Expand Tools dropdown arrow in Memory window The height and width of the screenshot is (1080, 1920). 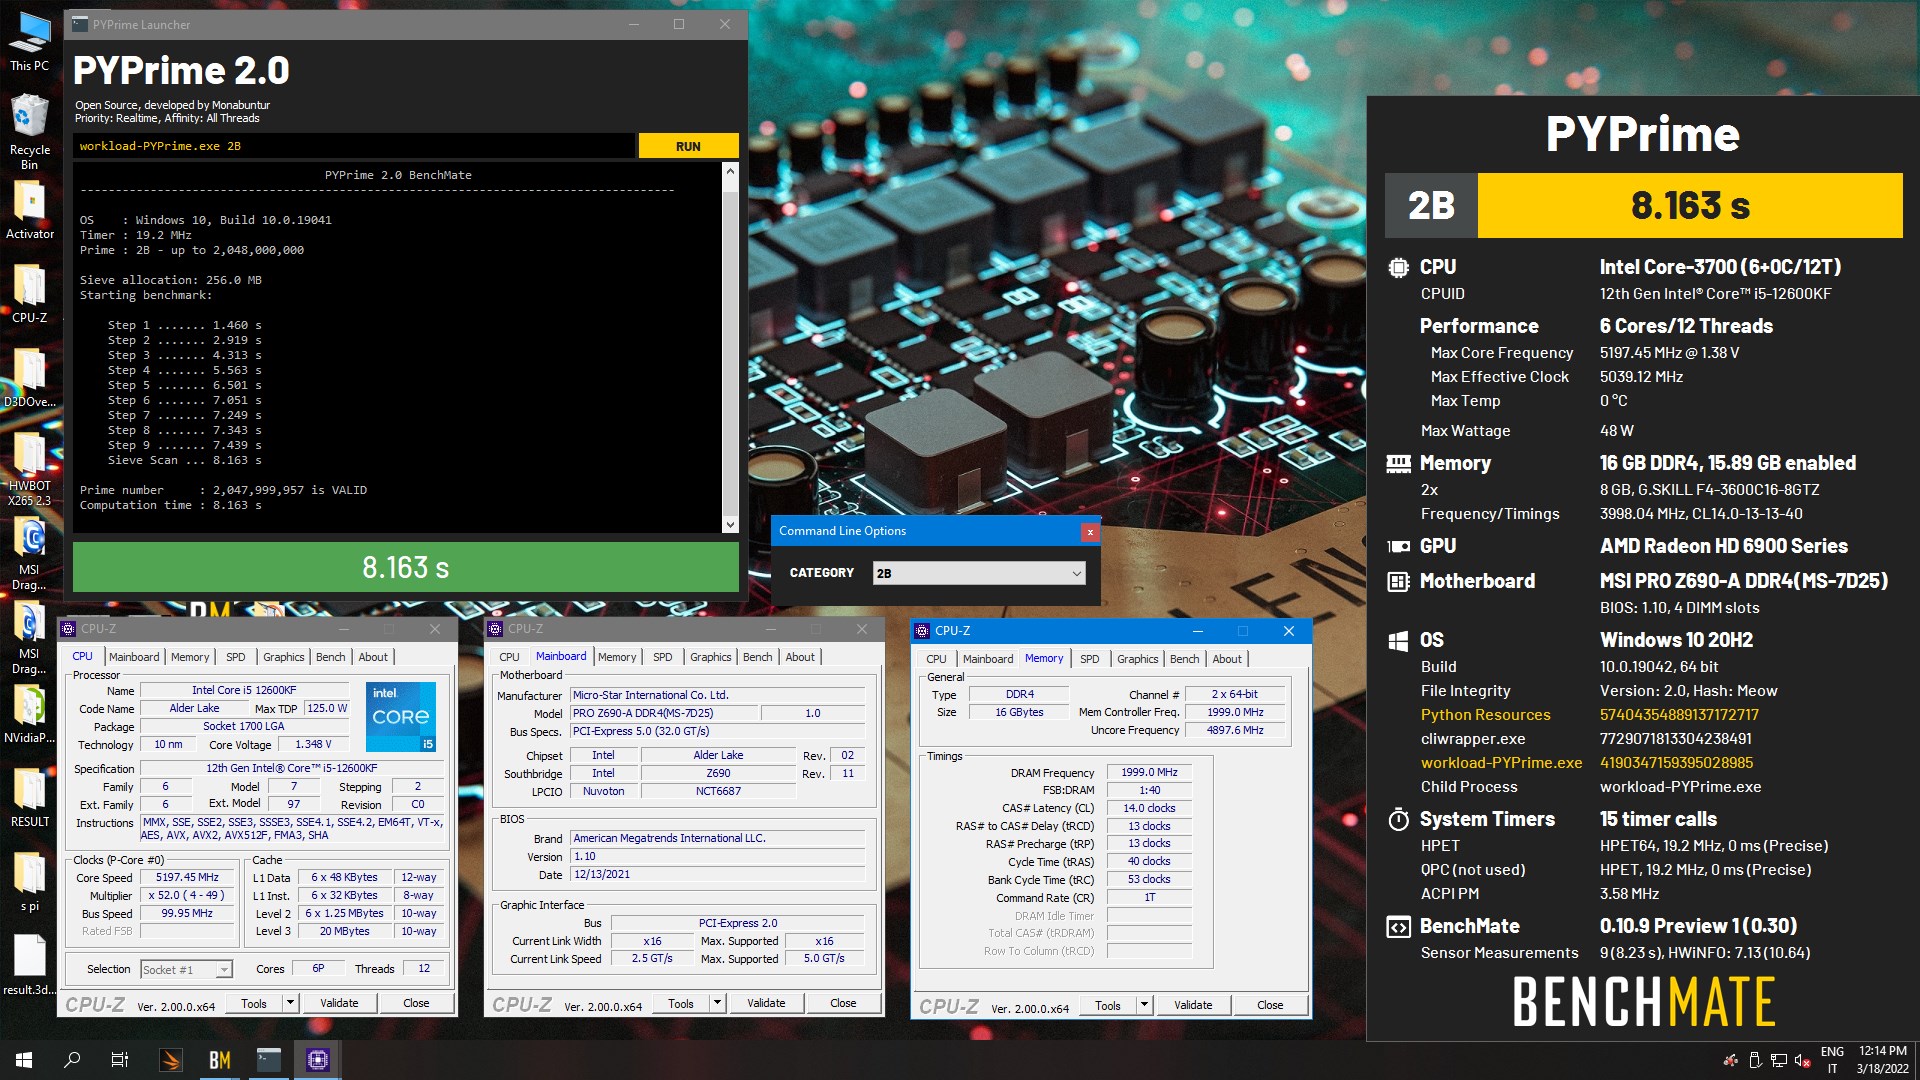tap(1144, 1005)
